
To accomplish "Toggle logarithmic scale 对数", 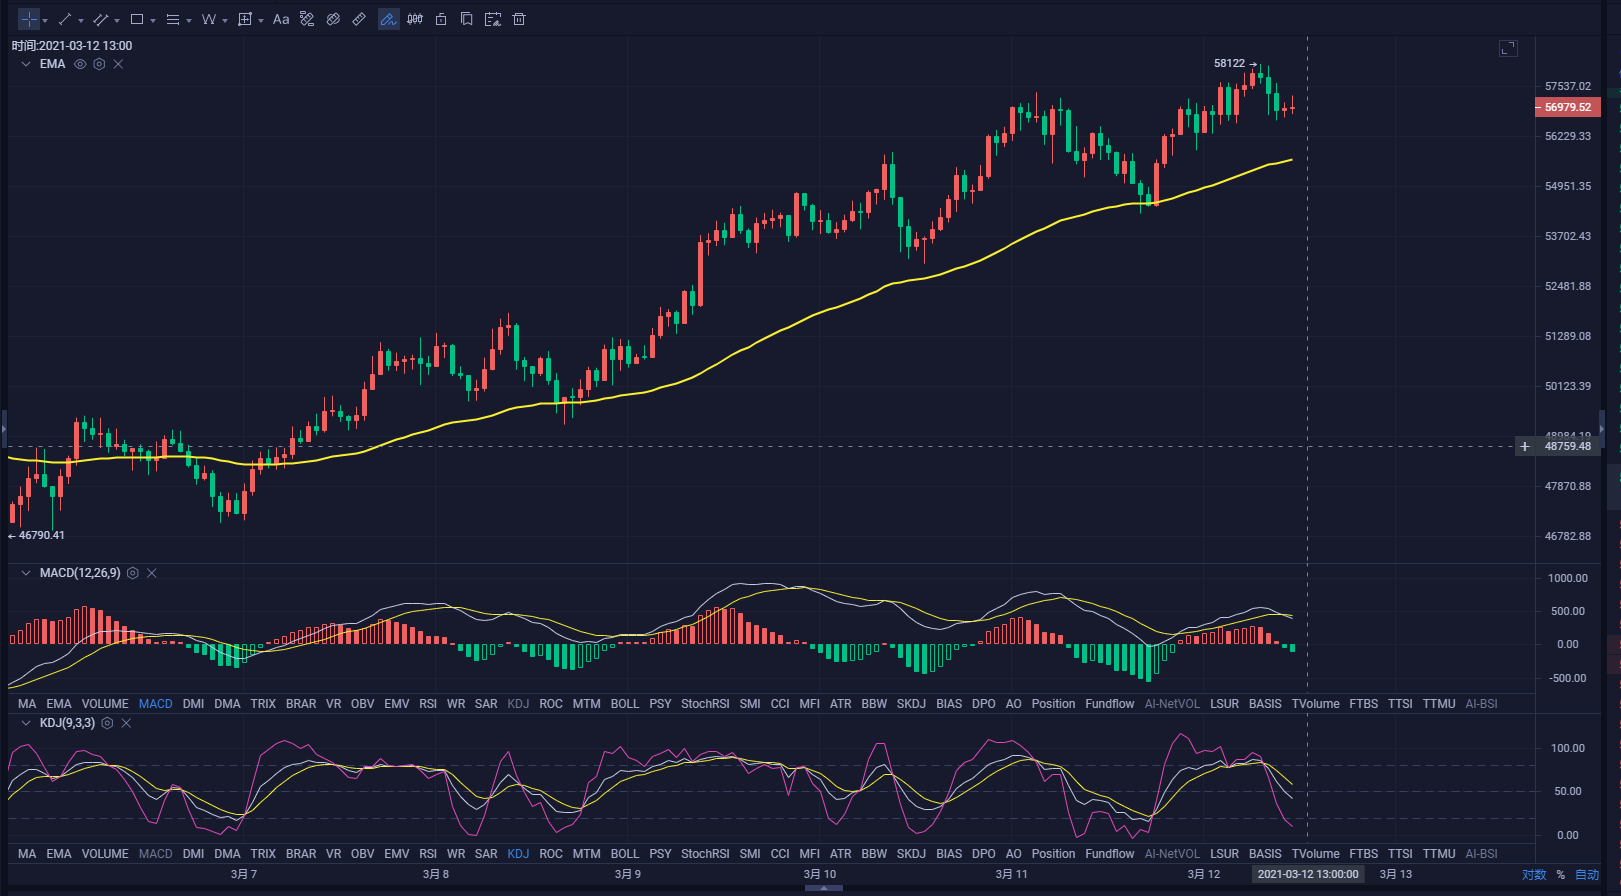I will pos(1533,875).
